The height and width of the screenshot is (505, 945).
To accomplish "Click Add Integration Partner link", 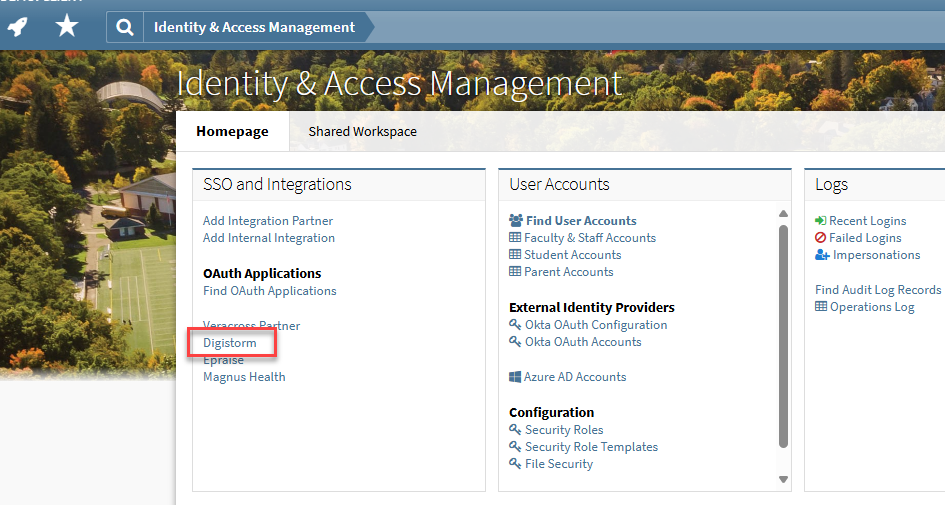I will pyautogui.click(x=268, y=221).
